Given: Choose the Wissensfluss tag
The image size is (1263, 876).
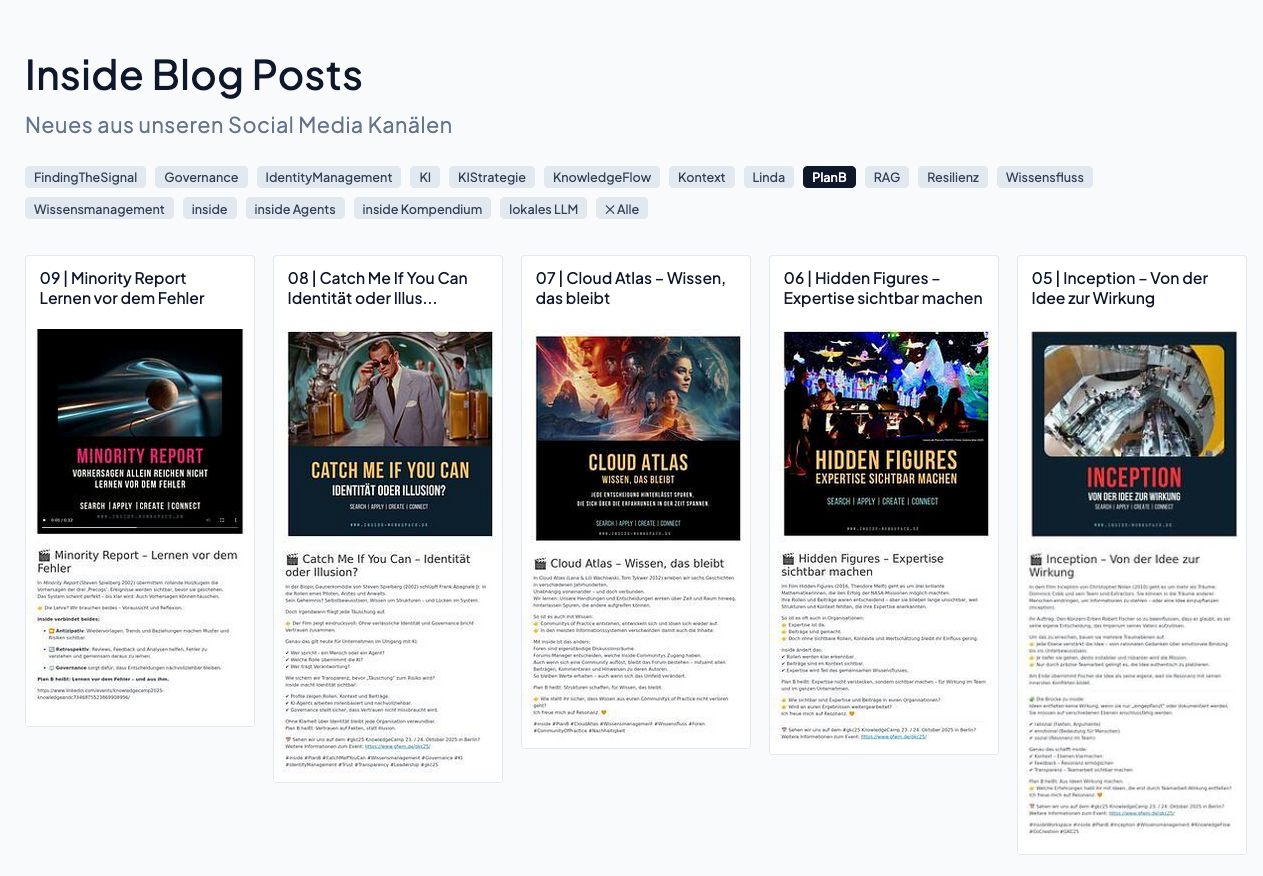Looking at the screenshot, I should [1045, 177].
